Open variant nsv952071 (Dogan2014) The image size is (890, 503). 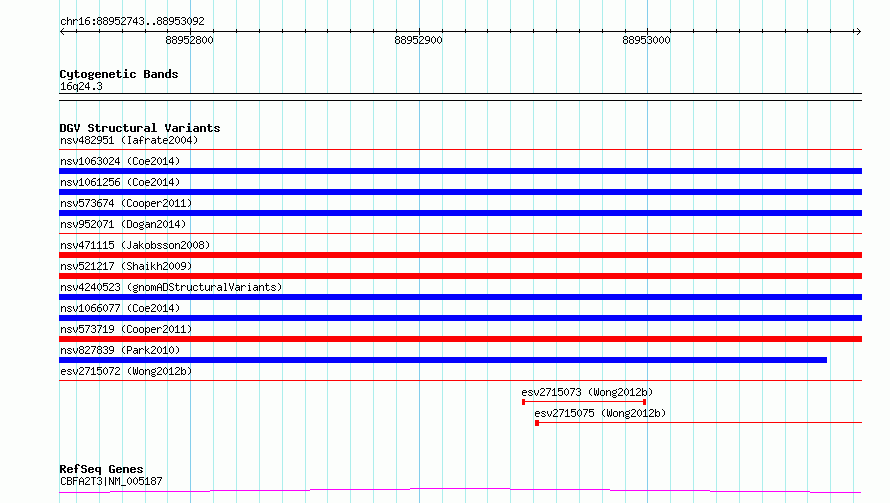pyautogui.click(x=123, y=224)
